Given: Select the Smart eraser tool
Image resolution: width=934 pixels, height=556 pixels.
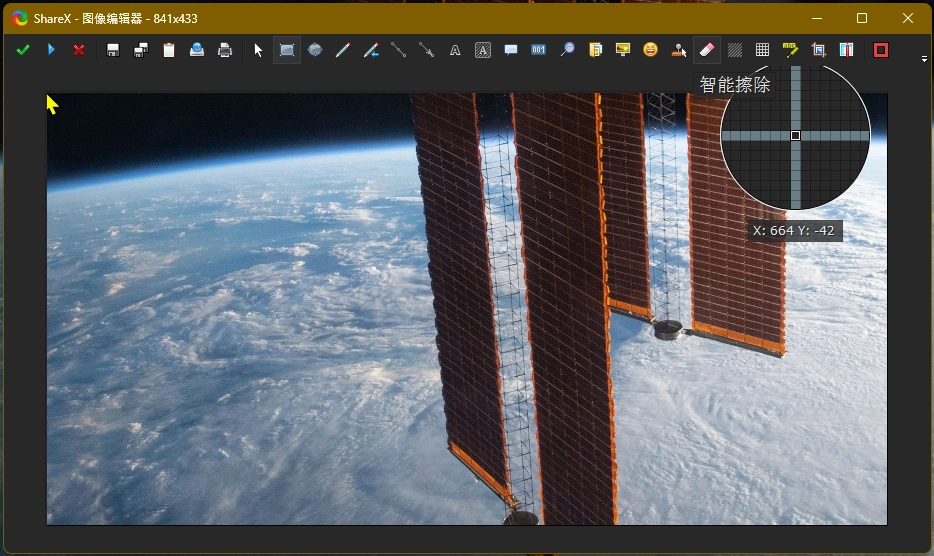Looking at the screenshot, I should (707, 50).
